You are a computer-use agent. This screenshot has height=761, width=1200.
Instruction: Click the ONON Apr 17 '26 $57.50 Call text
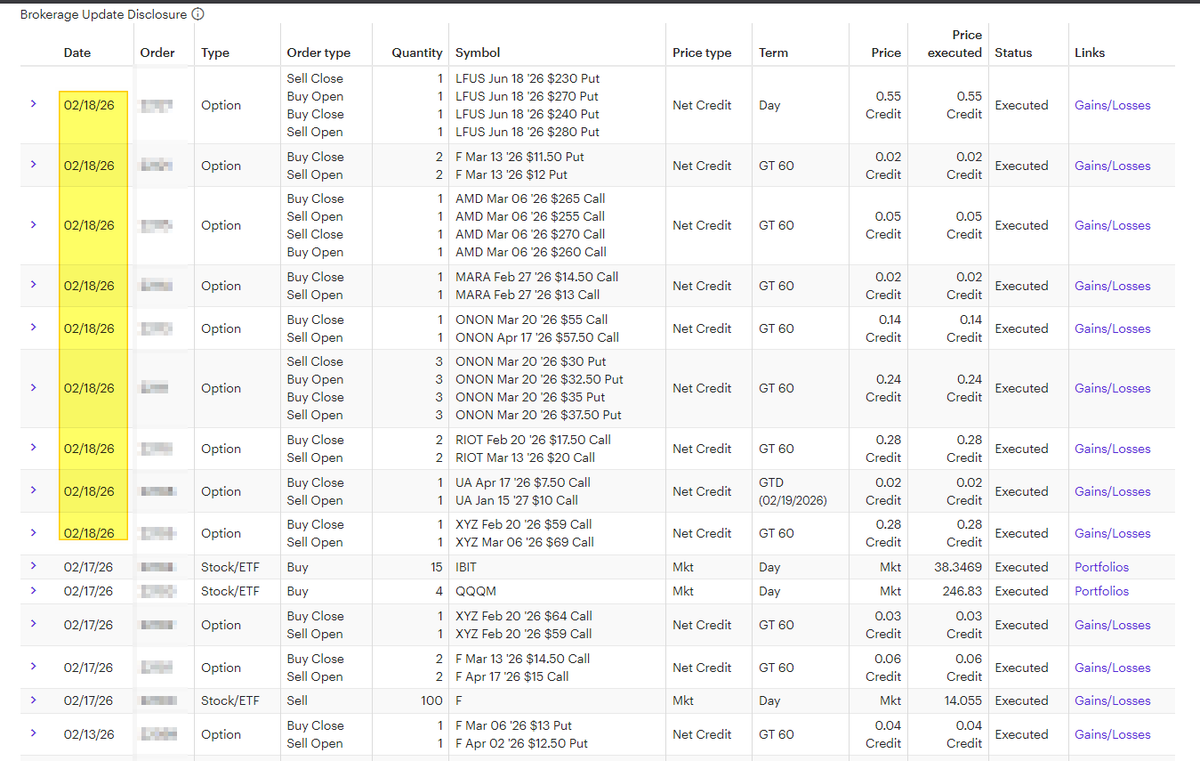point(537,337)
